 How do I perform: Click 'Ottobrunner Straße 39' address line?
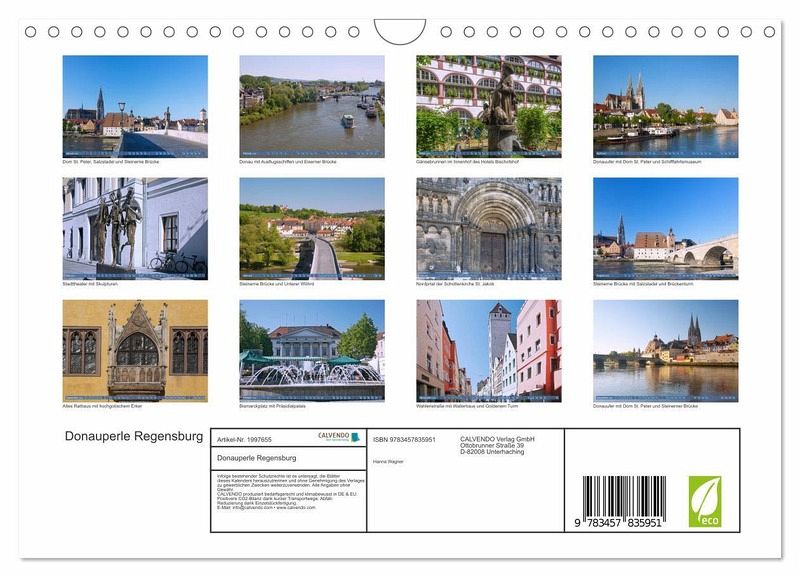[492, 445]
